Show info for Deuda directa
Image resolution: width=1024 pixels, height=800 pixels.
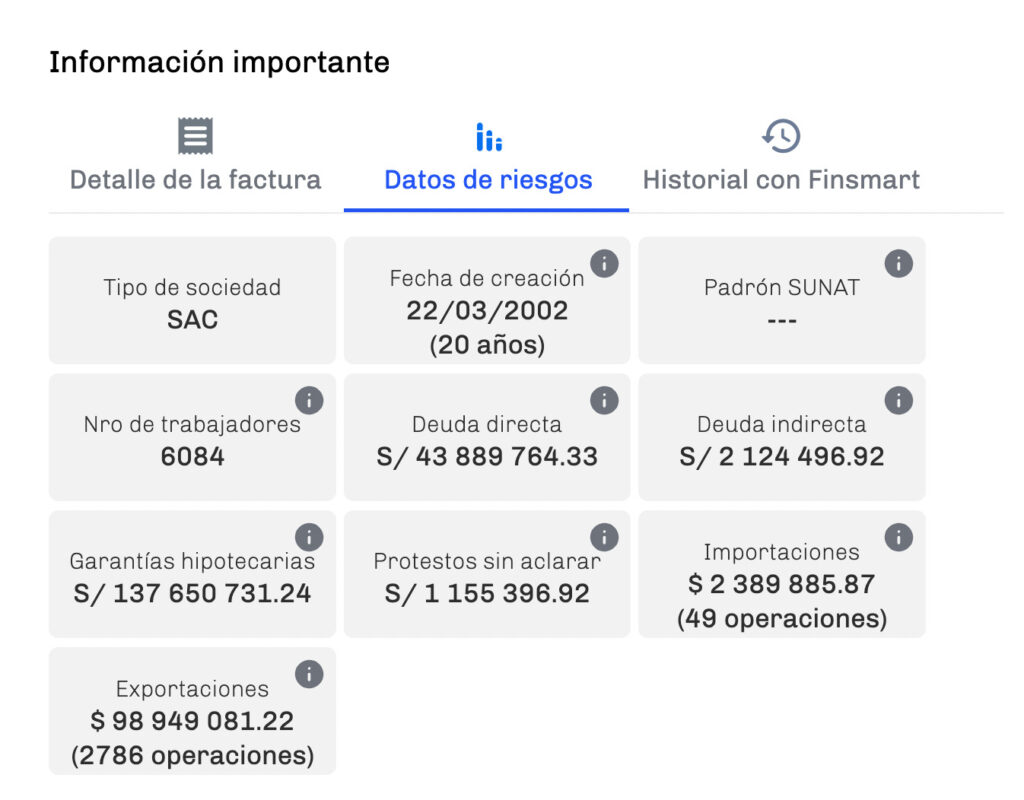tap(604, 400)
